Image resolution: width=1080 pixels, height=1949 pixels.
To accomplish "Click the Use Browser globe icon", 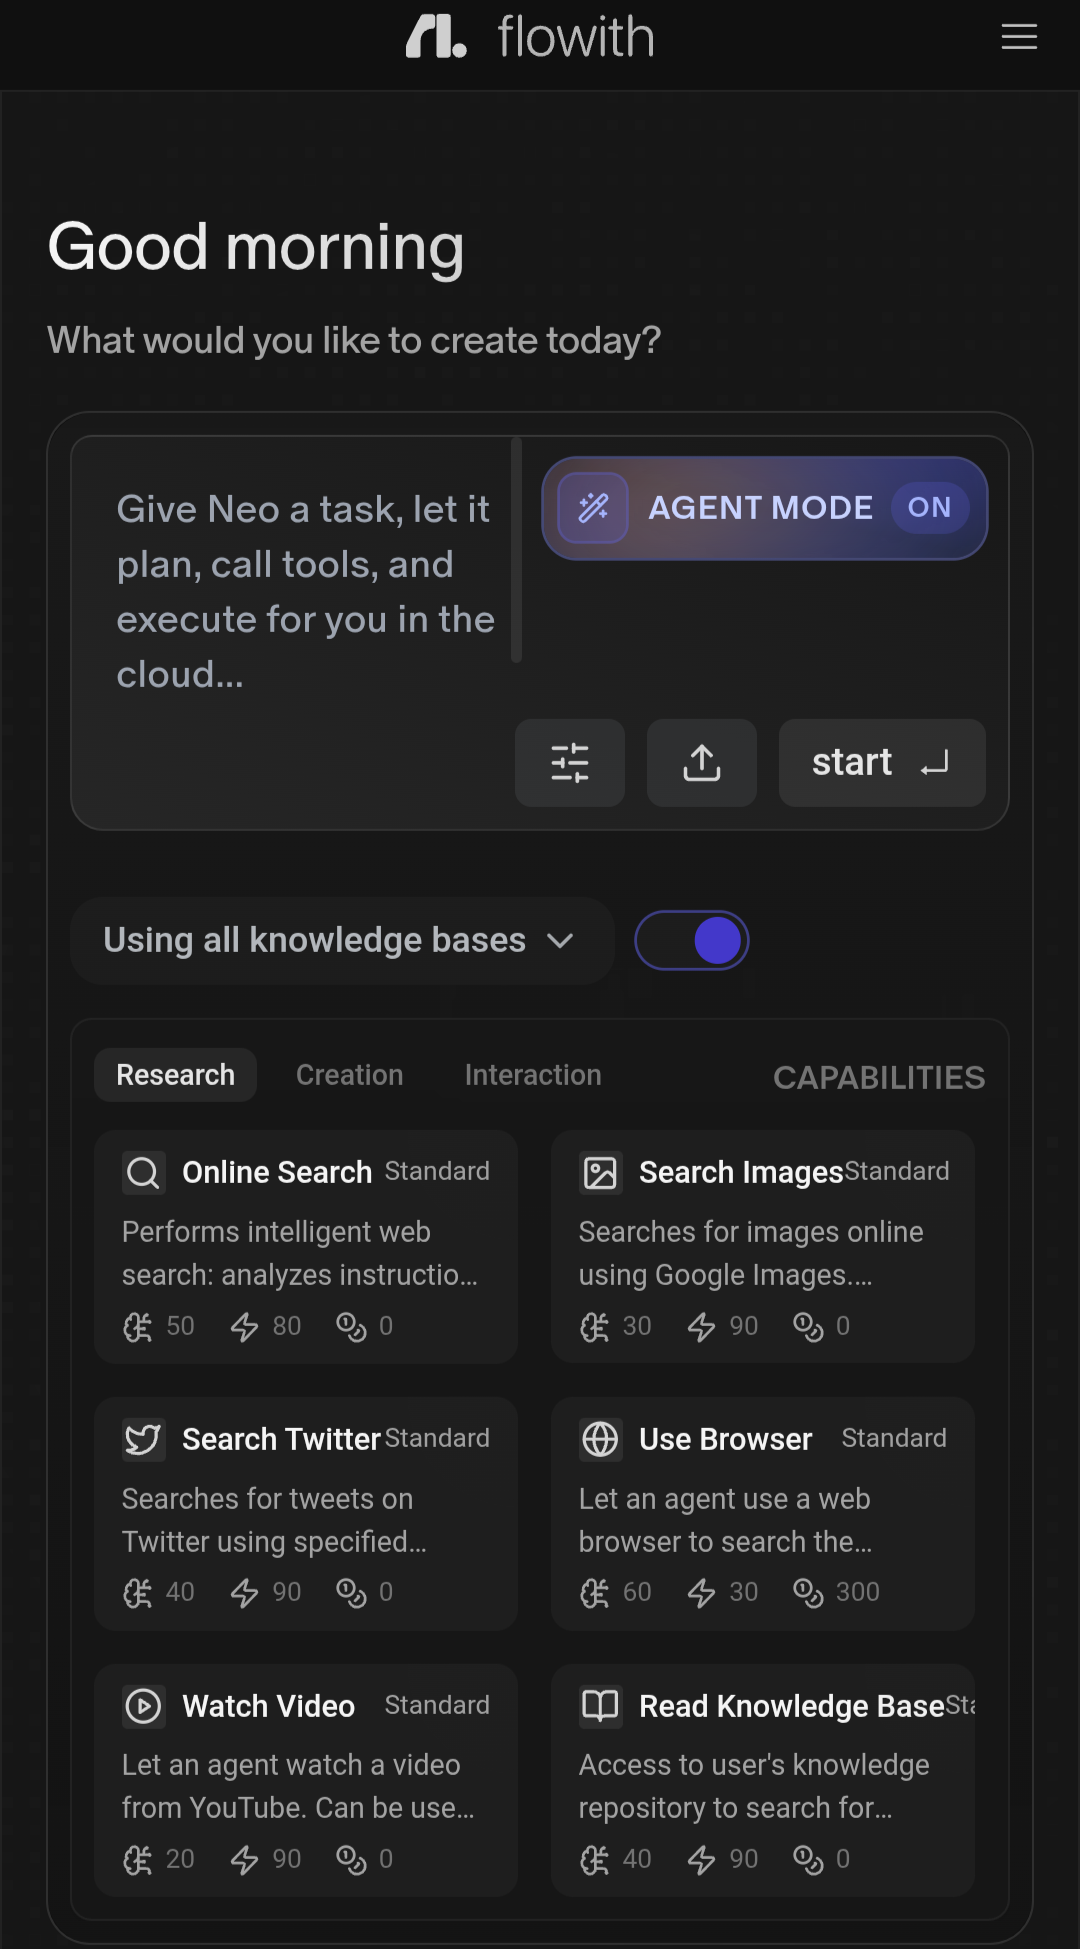I will tap(600, 1439).
